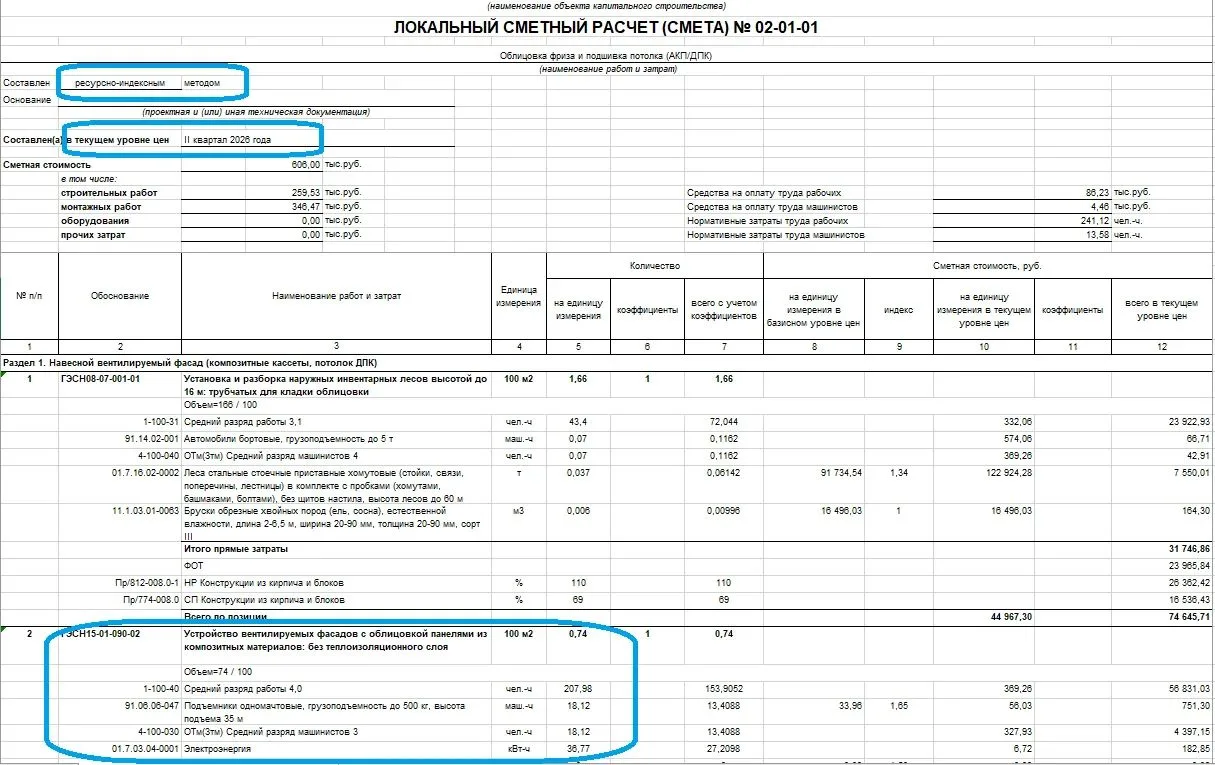Click the value '13,58'

click(1097, 235)
